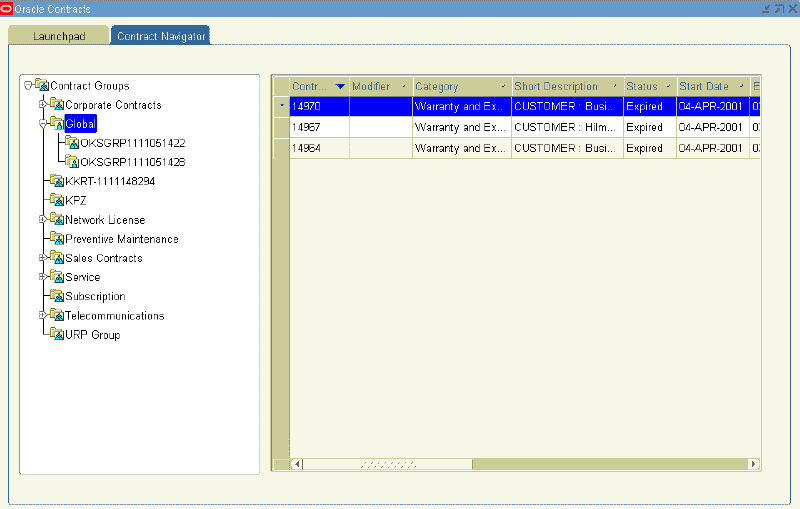Image resolution: width=800 pixels, height=509 pixels.
Task: Expand the Telecommunications node
Action: 43,315
